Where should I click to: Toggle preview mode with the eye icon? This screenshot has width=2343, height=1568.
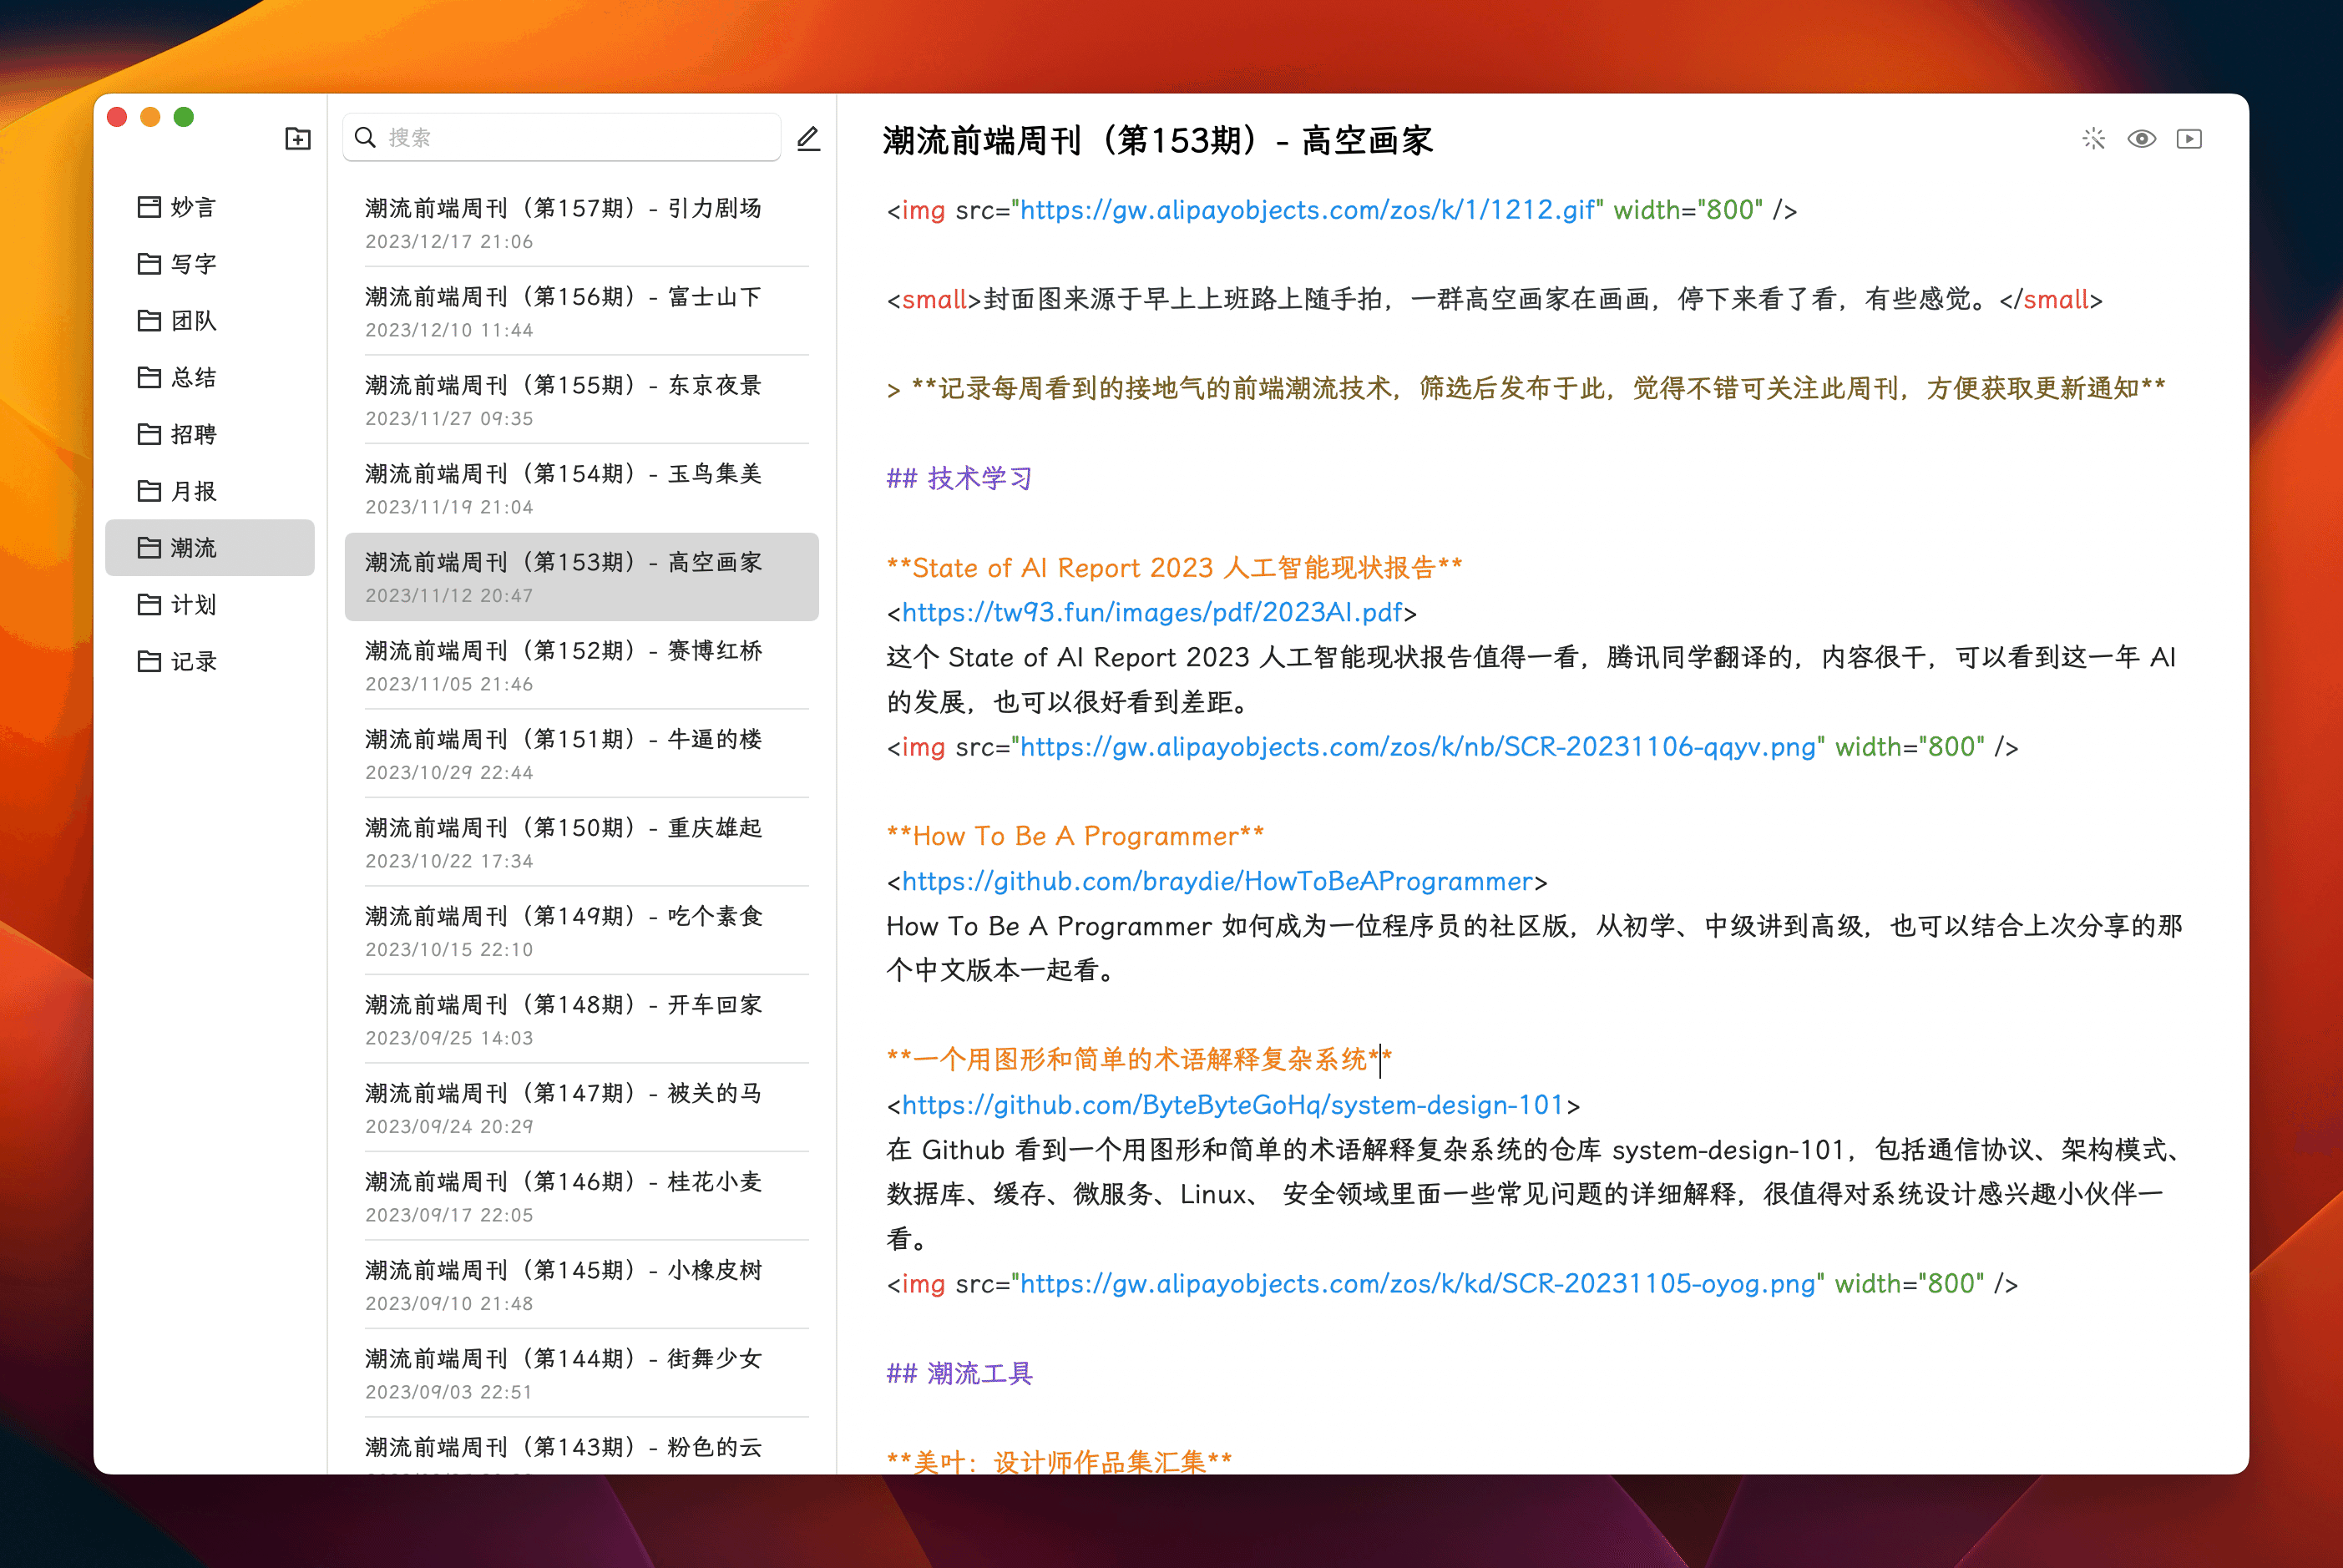pos(2141,139)
